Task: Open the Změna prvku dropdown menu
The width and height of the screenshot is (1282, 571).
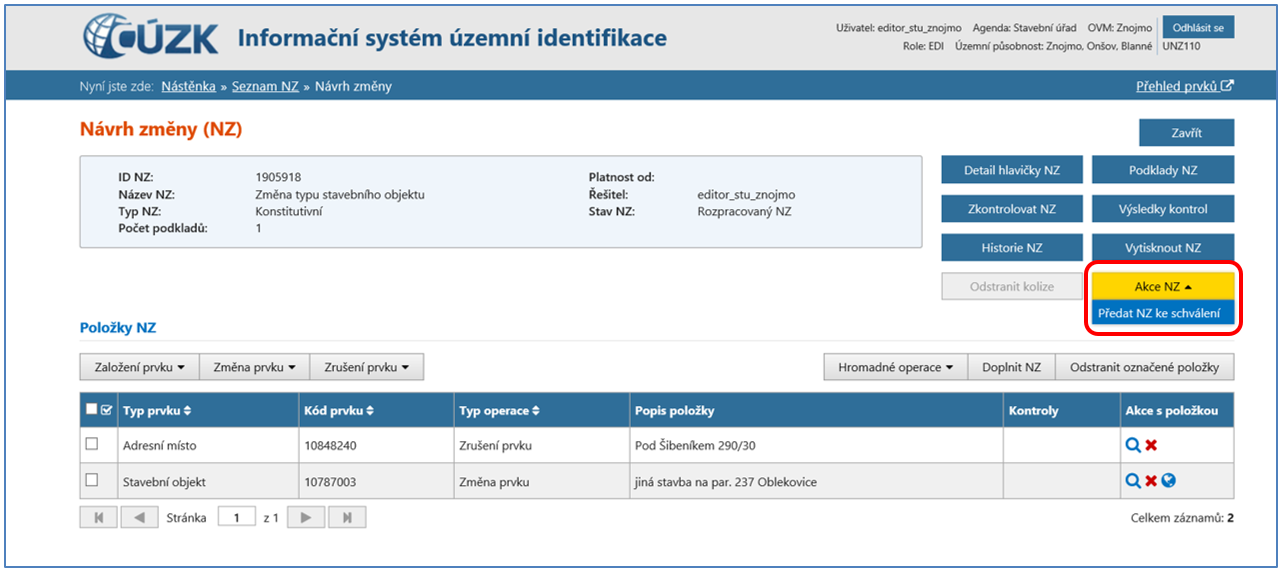Action: [254, 367]
